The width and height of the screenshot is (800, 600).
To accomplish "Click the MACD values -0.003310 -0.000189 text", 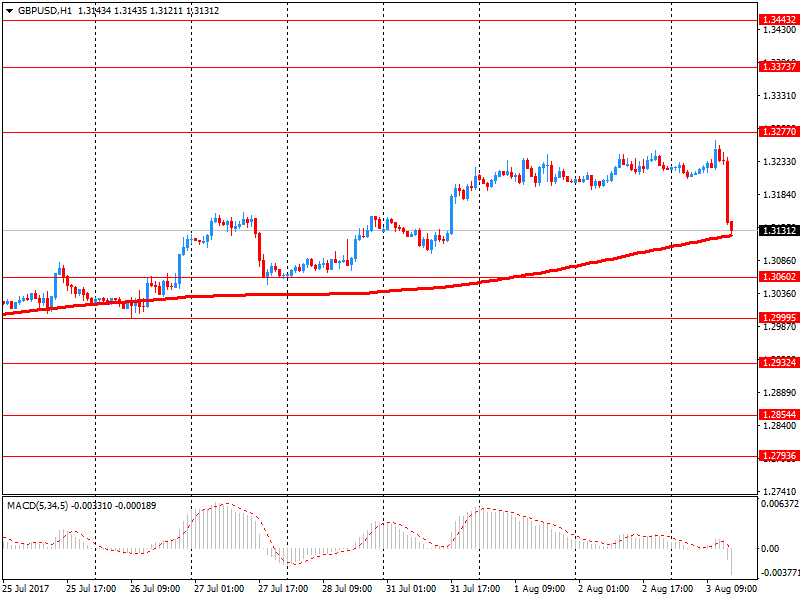I will [x=114, y=506].
